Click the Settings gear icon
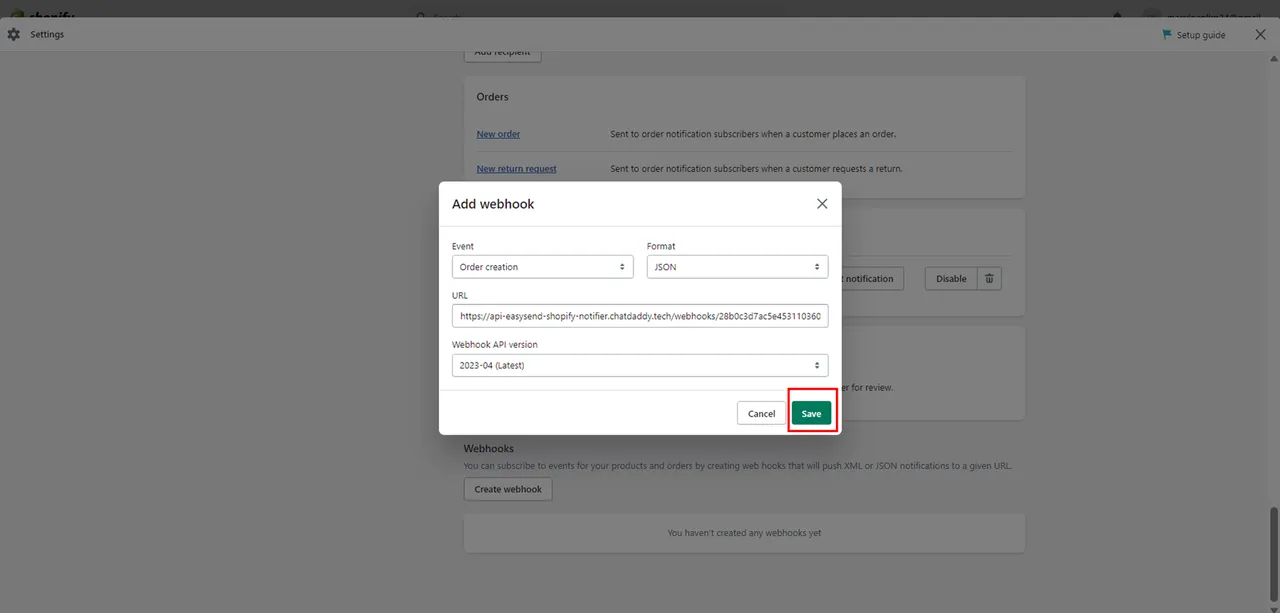Screen dimensions: 1280x613 point(14,35)
